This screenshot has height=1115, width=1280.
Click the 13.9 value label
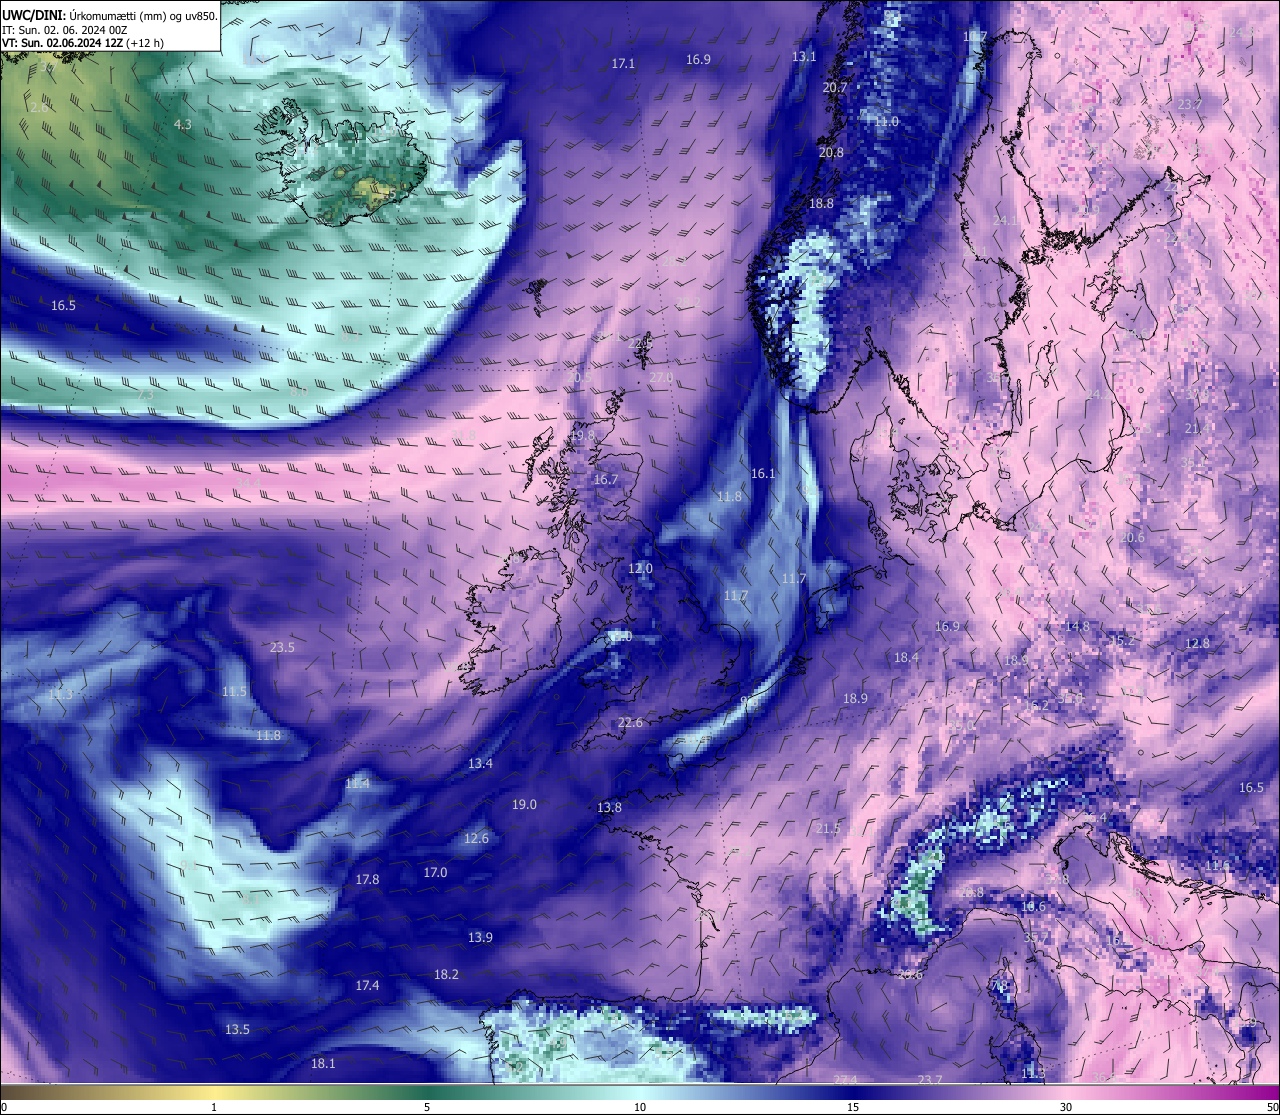[x=480, y=938]
